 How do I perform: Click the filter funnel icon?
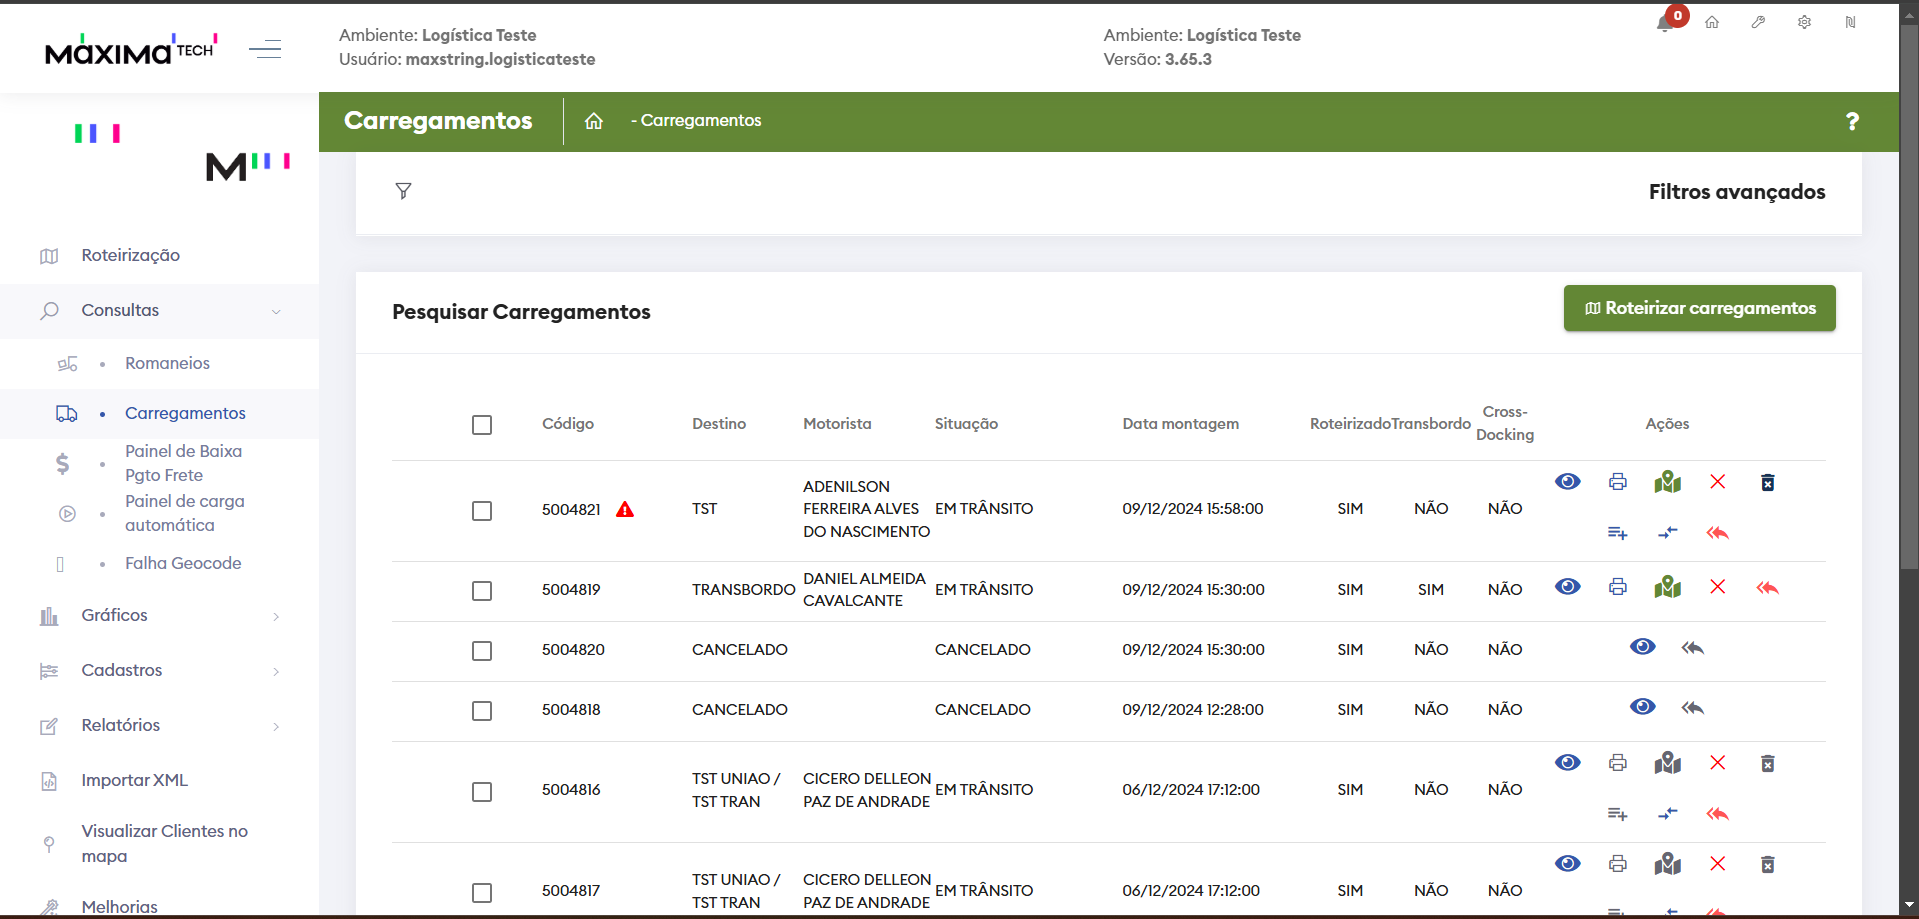click(x=403, y=191)
